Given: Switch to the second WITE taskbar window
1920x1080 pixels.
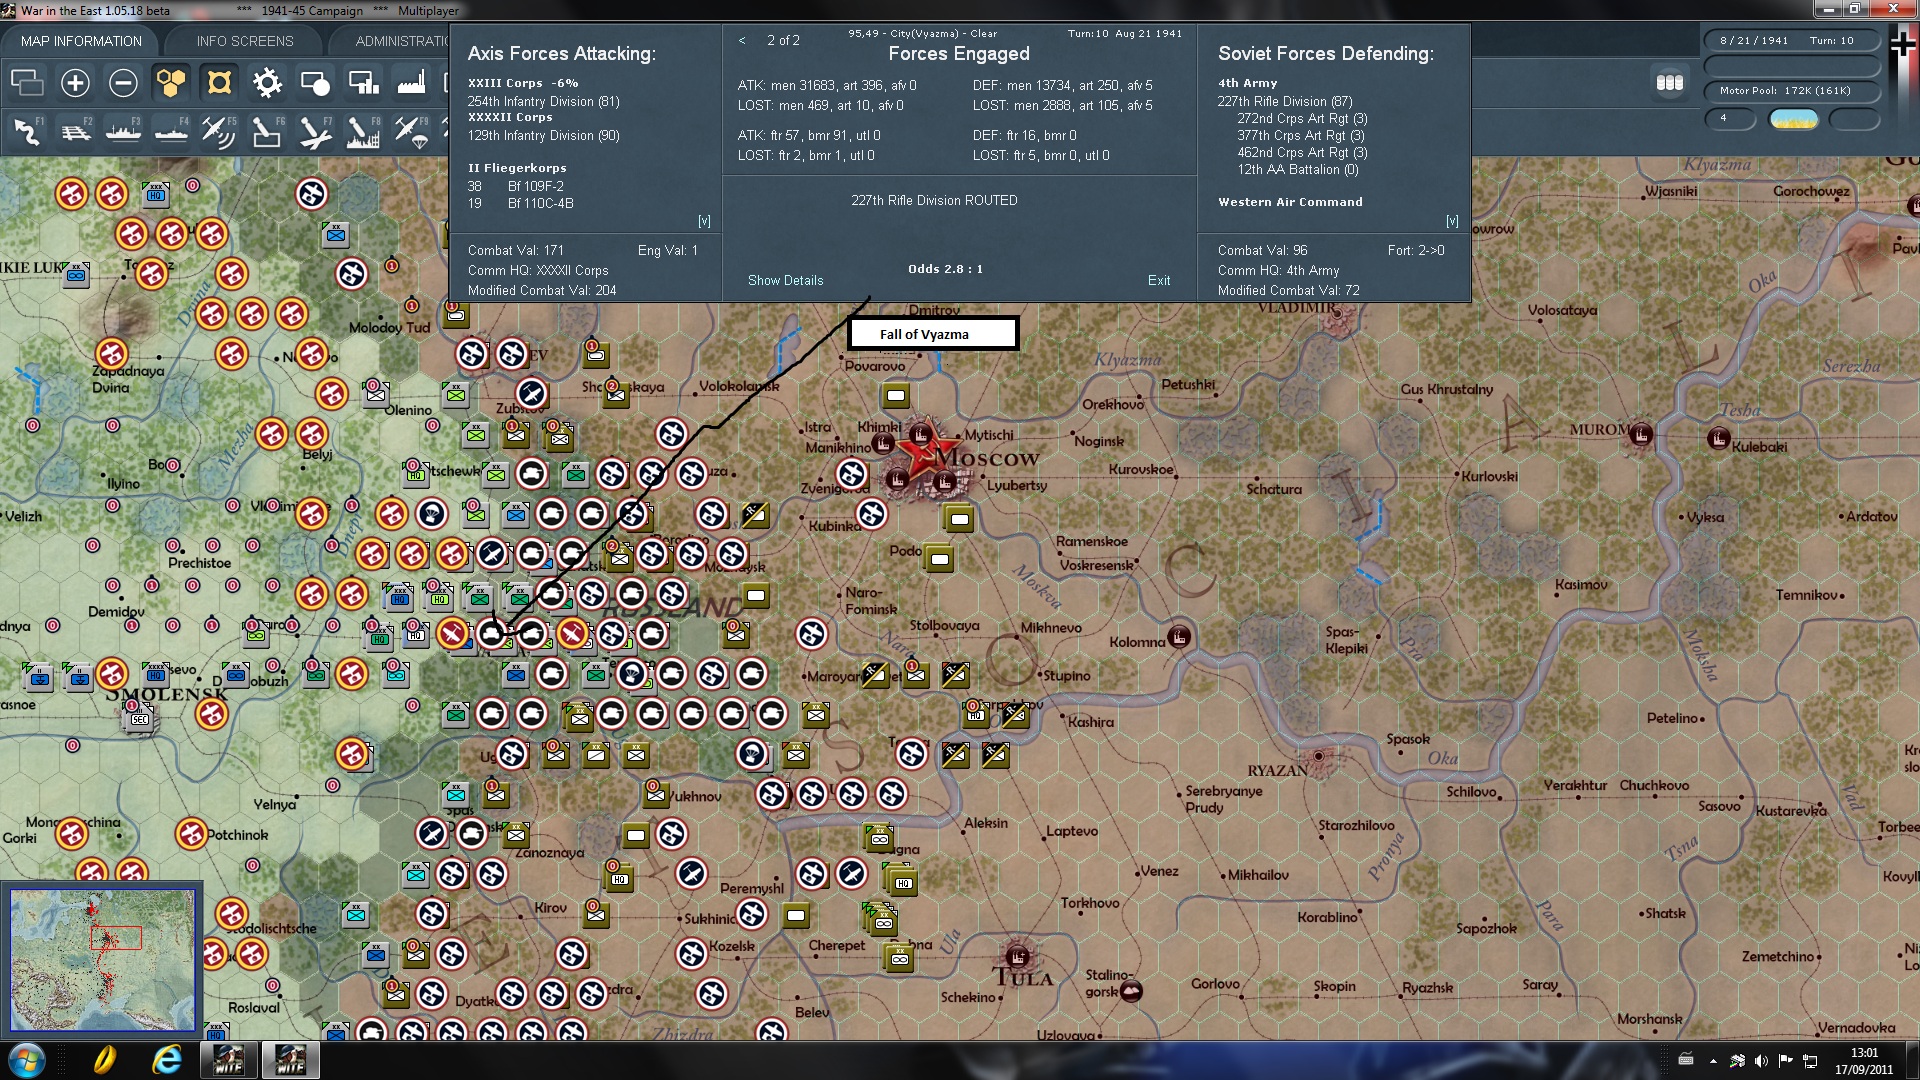Looking at the screenshot, I should coord(290,1060).
